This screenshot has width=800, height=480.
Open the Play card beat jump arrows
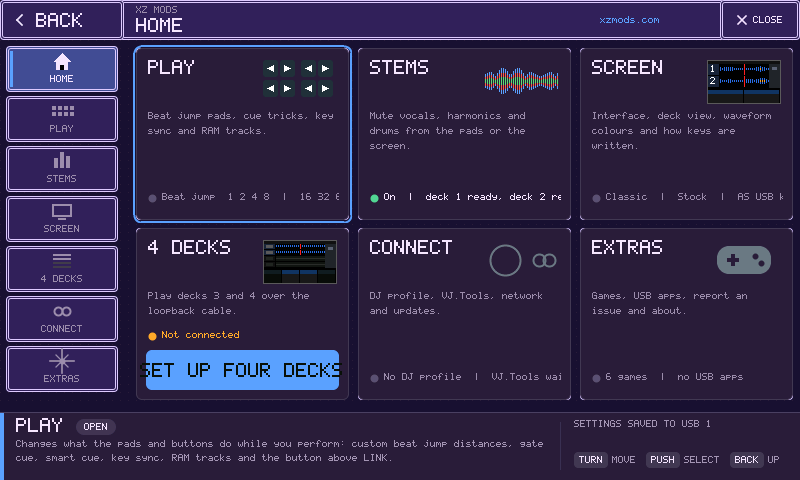click(x=298, y=79)
